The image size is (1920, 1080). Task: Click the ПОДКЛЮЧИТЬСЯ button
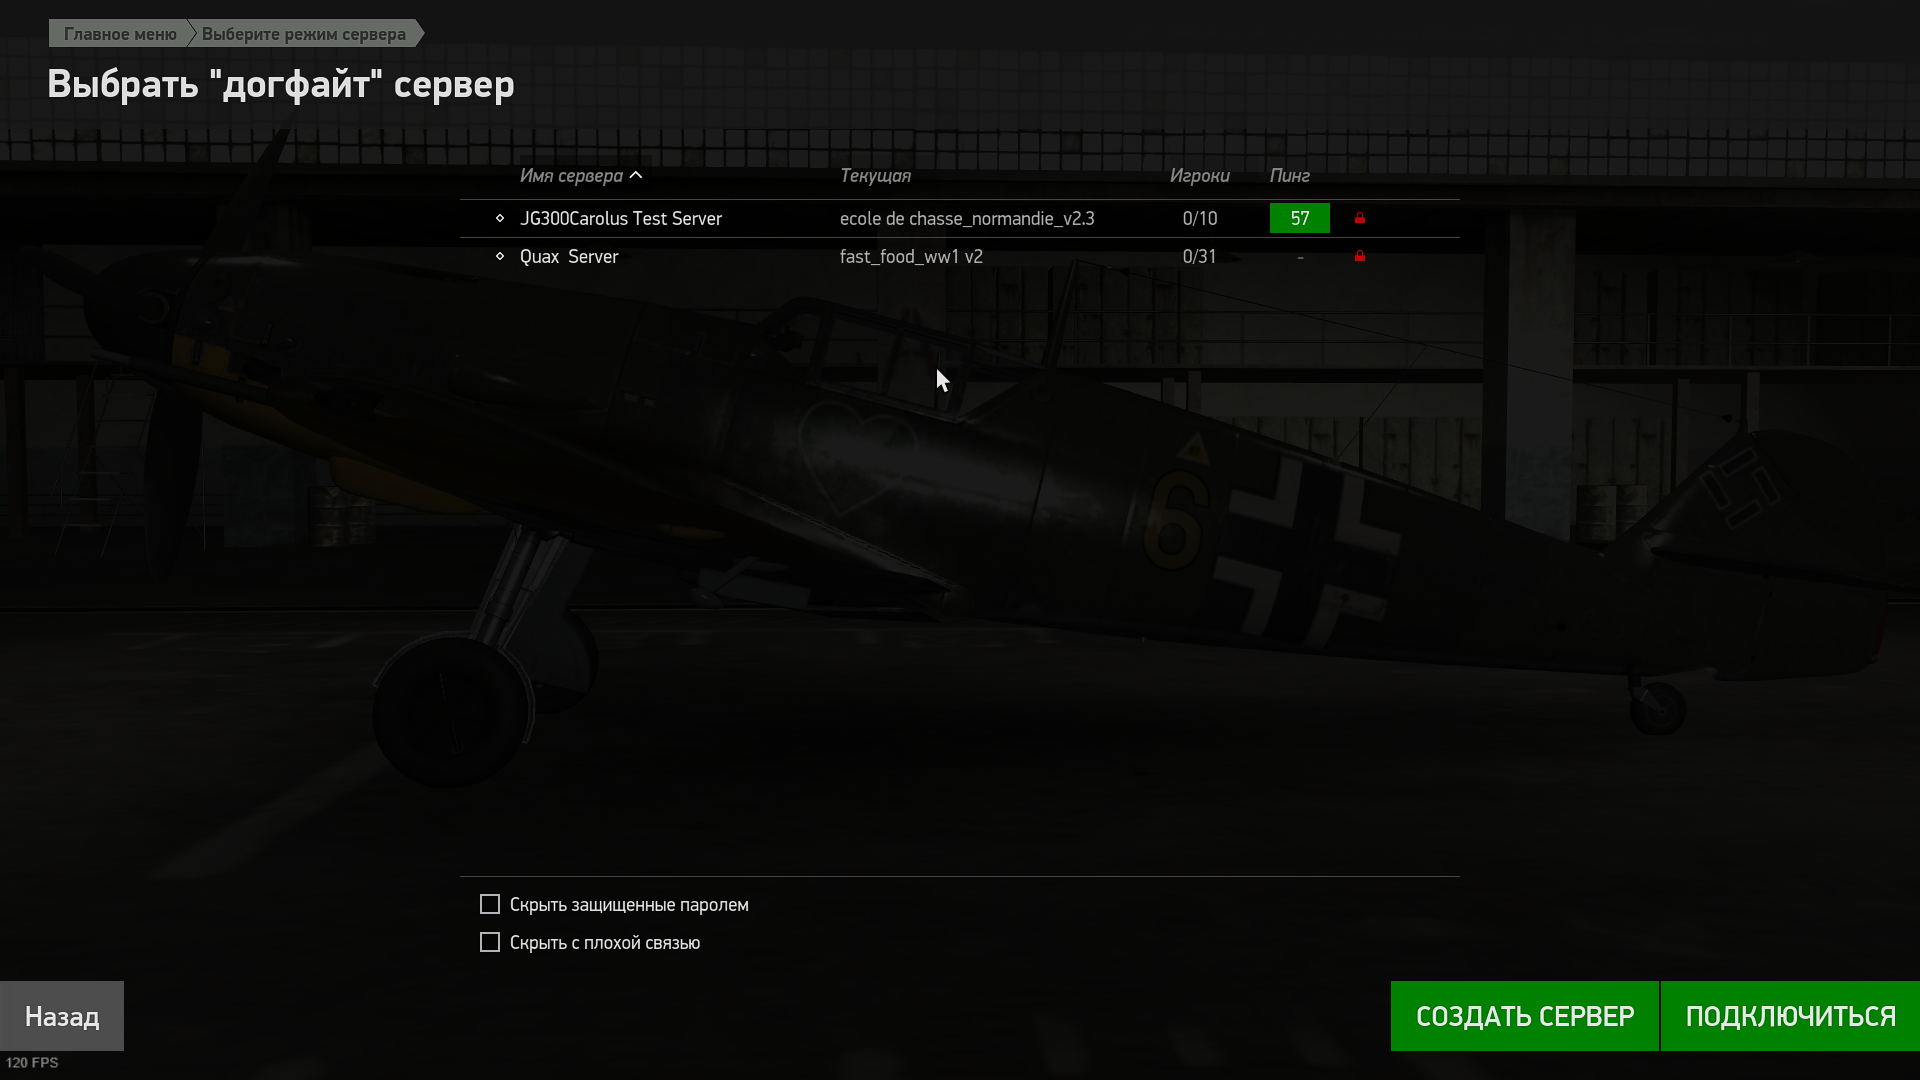(1790, 1016)
